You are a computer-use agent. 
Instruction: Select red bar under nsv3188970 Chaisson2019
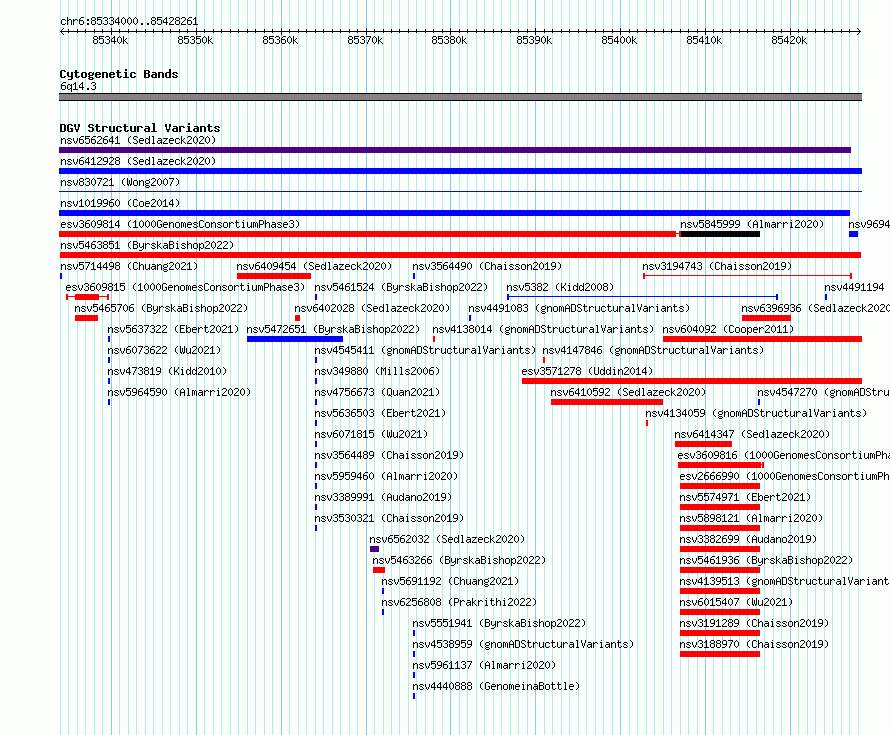pos(720,654)
